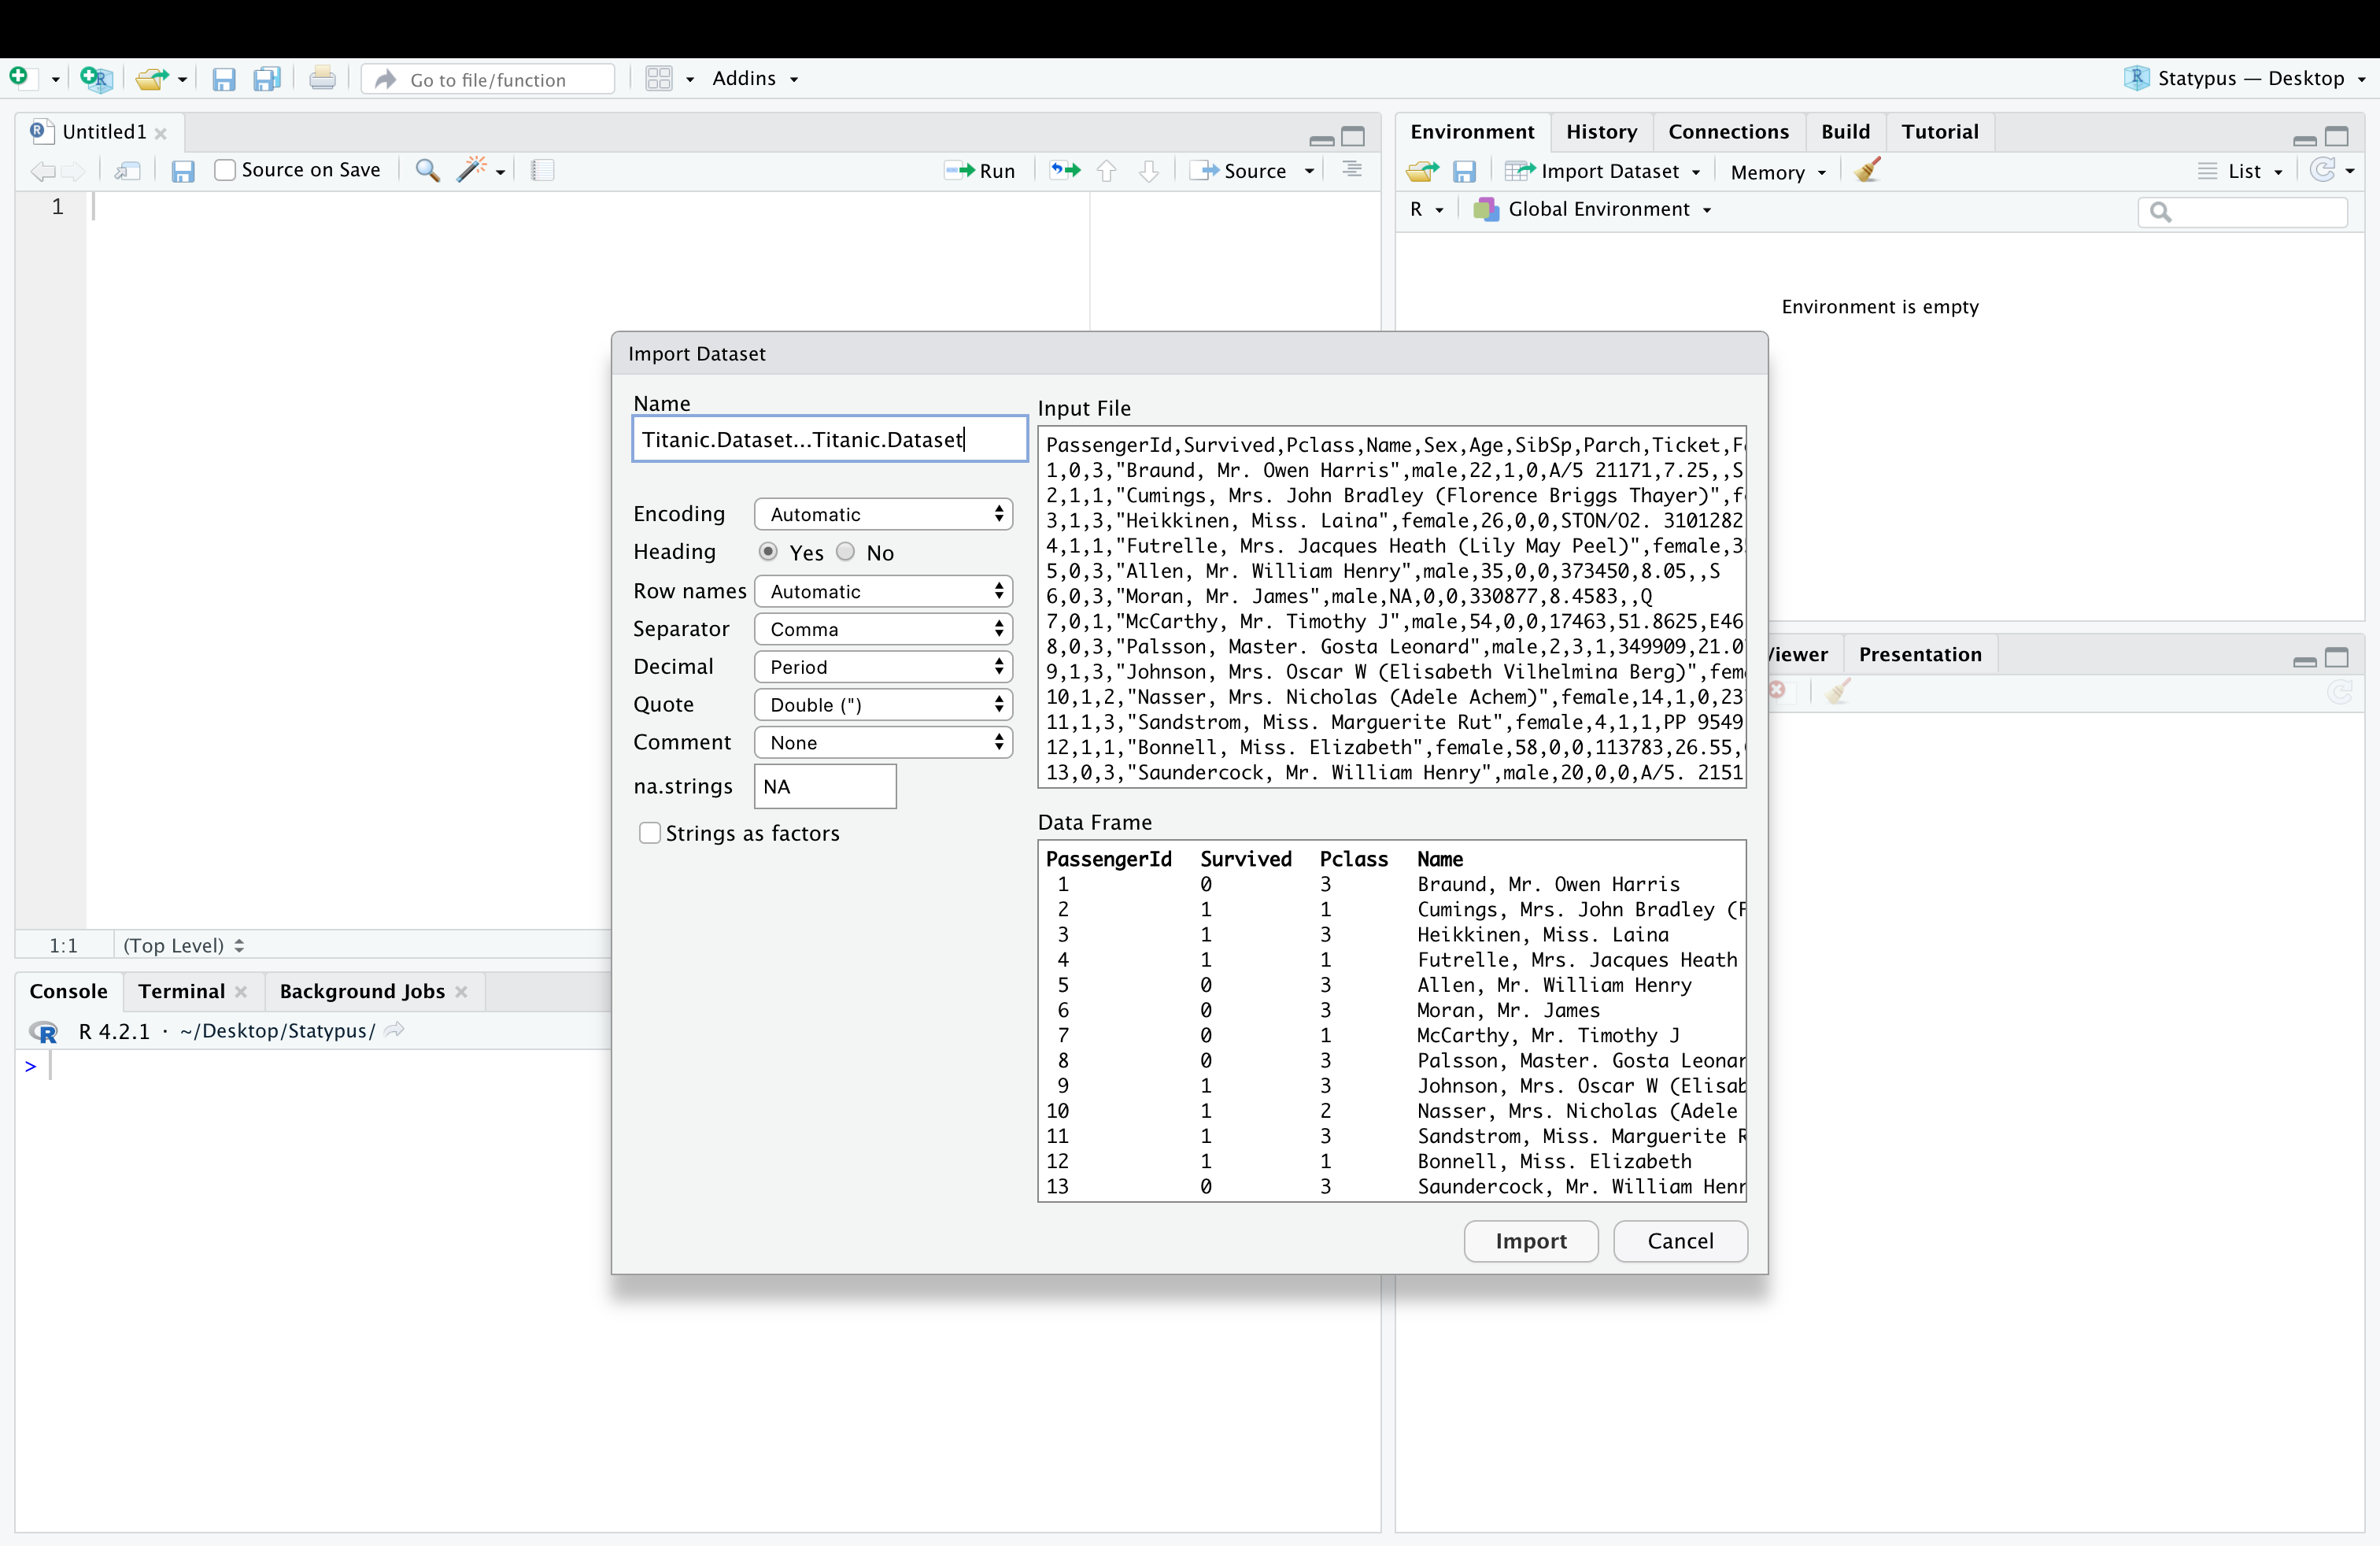
Task: Open the Memory usage dropdown
Action: coord(1778,173)
